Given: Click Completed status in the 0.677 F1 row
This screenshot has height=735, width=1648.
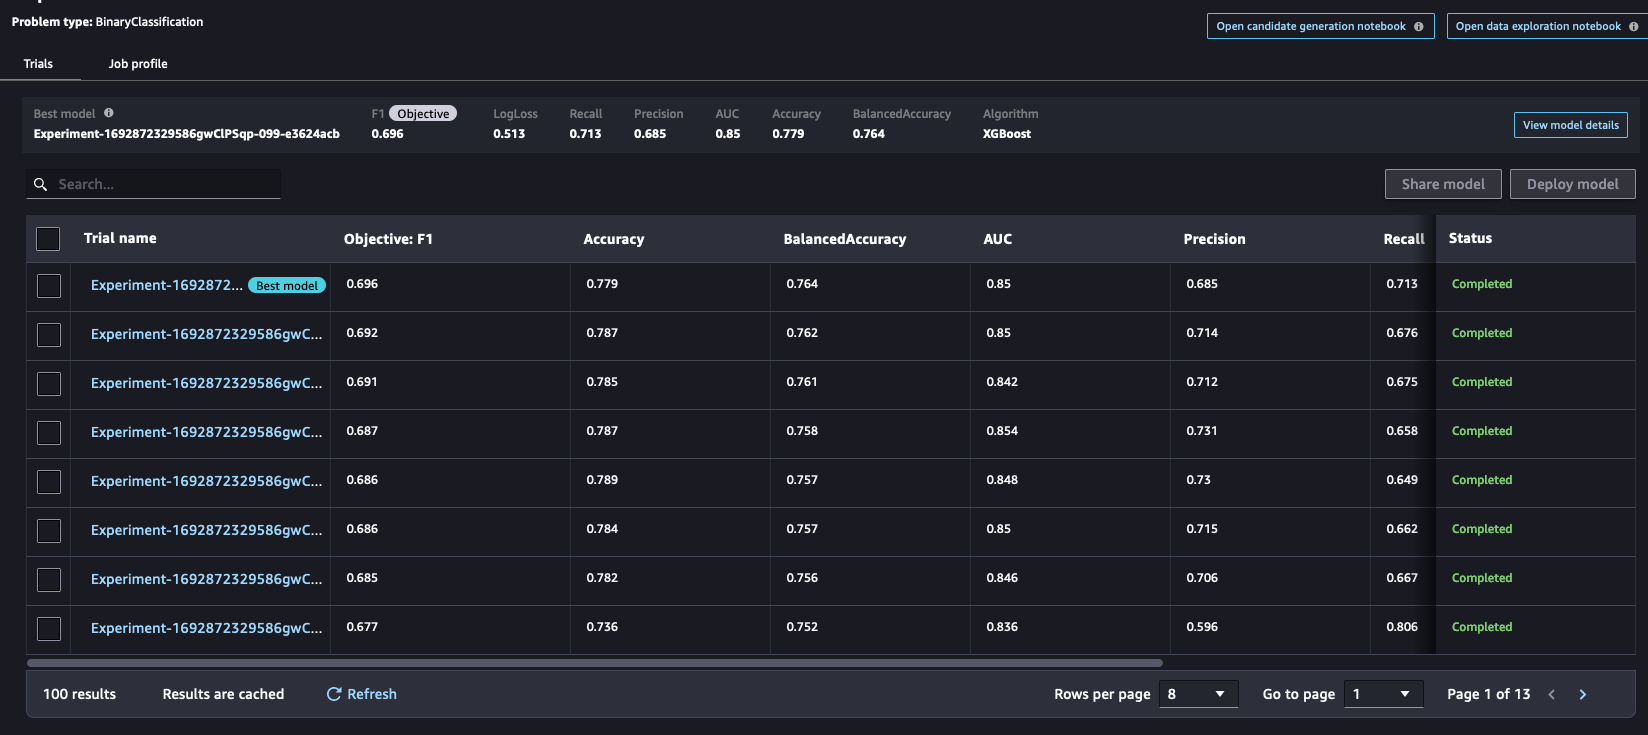Looking at the screenshot, I should coord(1482,627).
